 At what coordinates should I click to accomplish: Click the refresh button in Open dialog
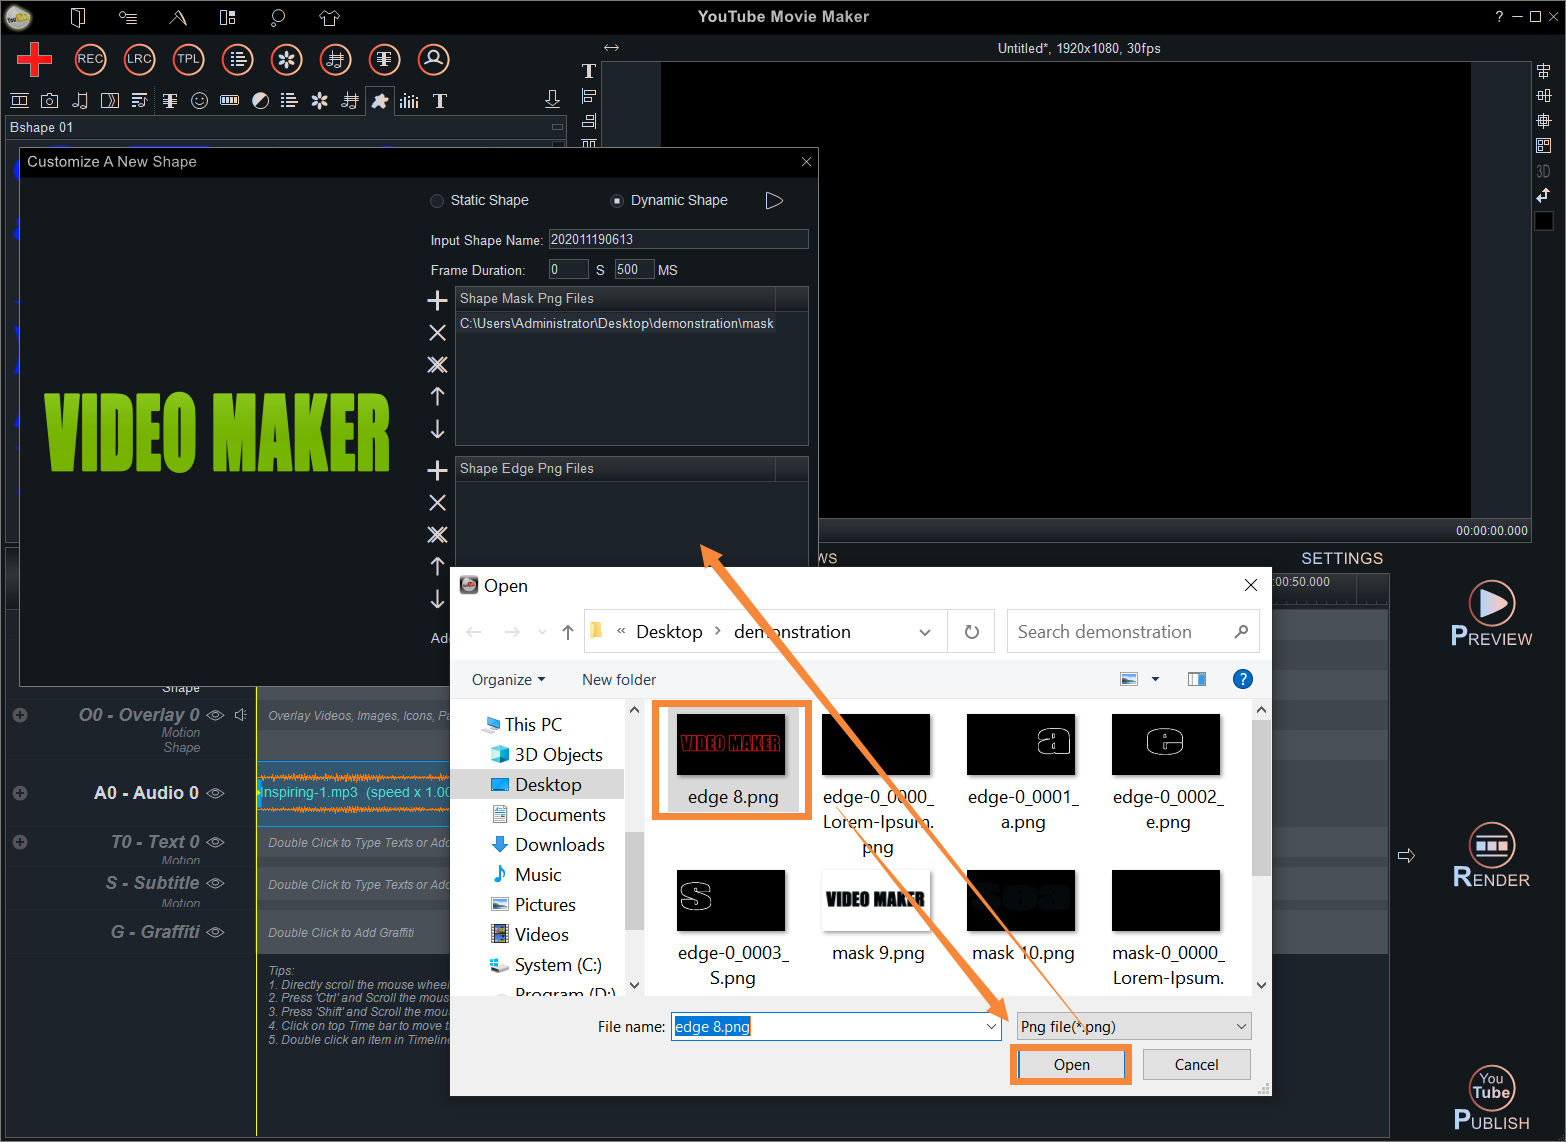(x=972, y=632)
